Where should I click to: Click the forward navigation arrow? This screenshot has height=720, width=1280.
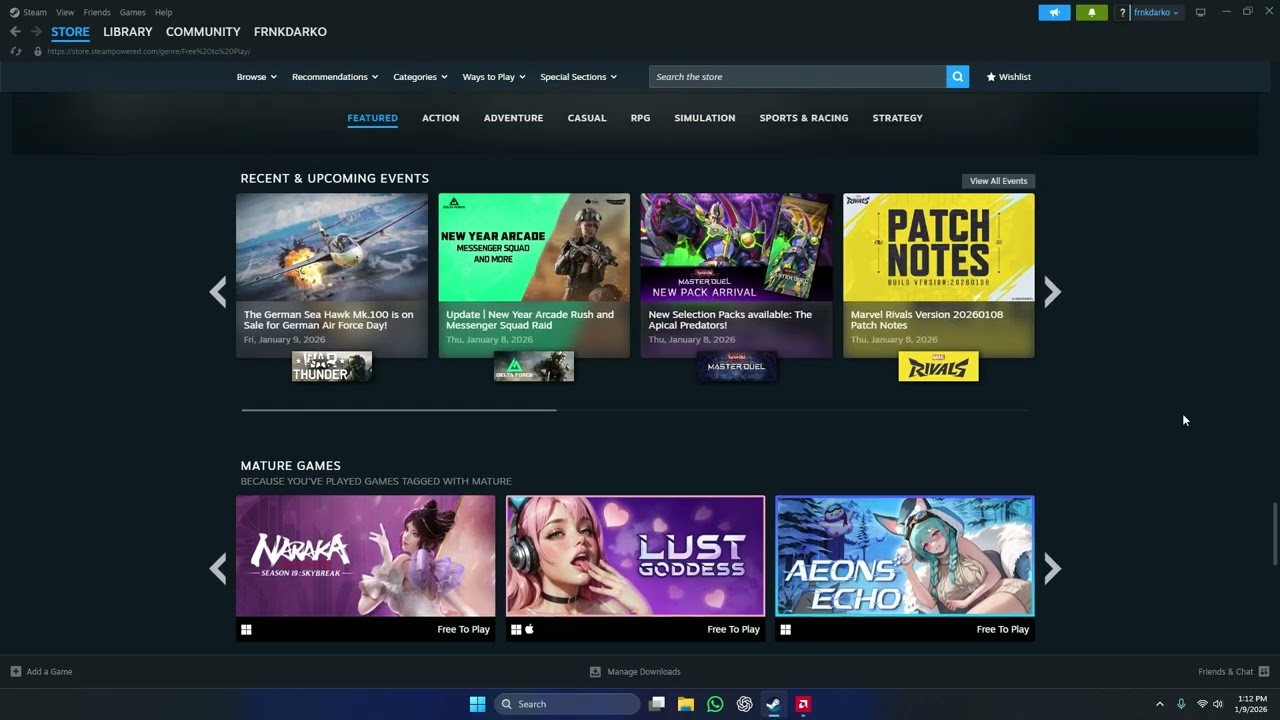[x=36, y=32]
